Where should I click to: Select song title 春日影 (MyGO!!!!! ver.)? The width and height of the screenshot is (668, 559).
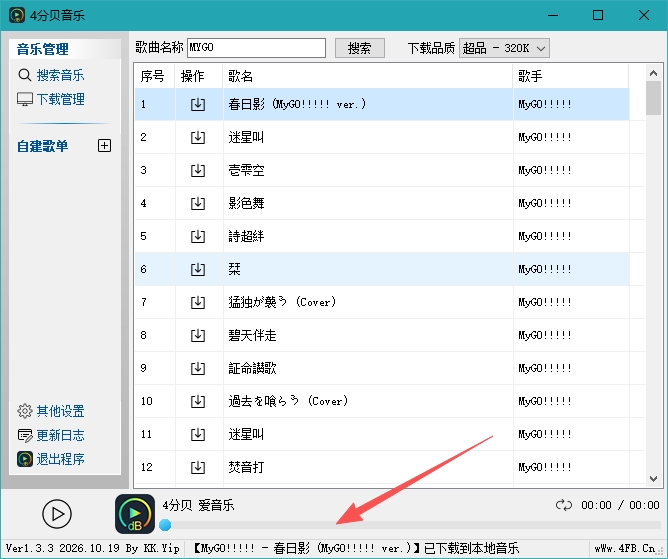tap(297, 104)
